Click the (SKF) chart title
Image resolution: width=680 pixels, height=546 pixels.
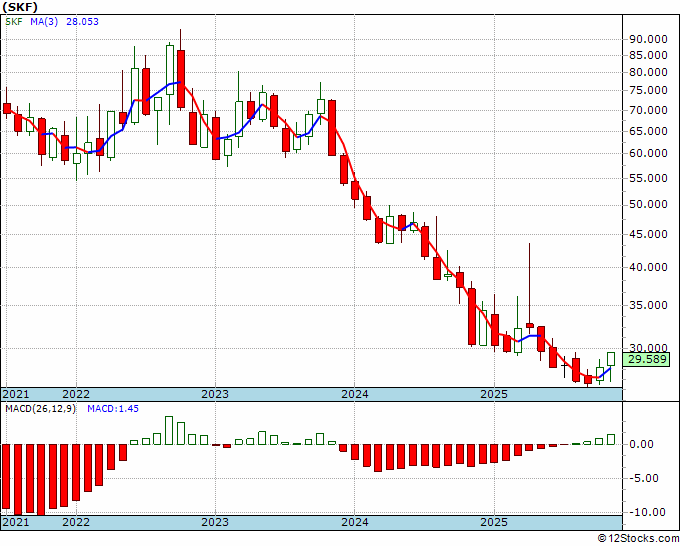[x=20, y=7]
